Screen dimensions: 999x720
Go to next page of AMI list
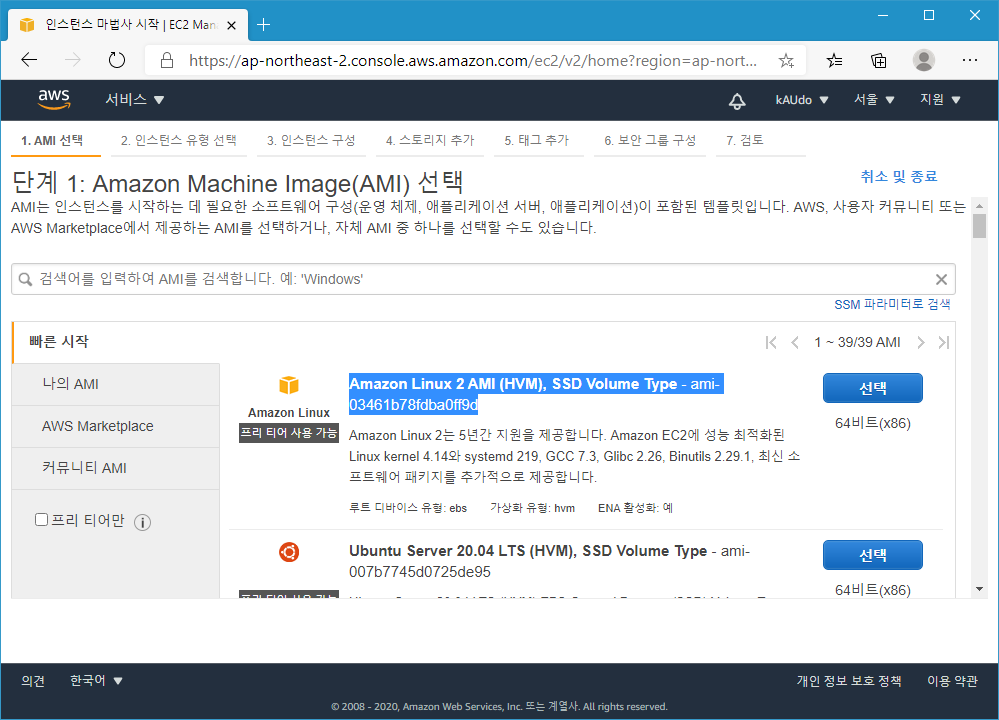921,343
